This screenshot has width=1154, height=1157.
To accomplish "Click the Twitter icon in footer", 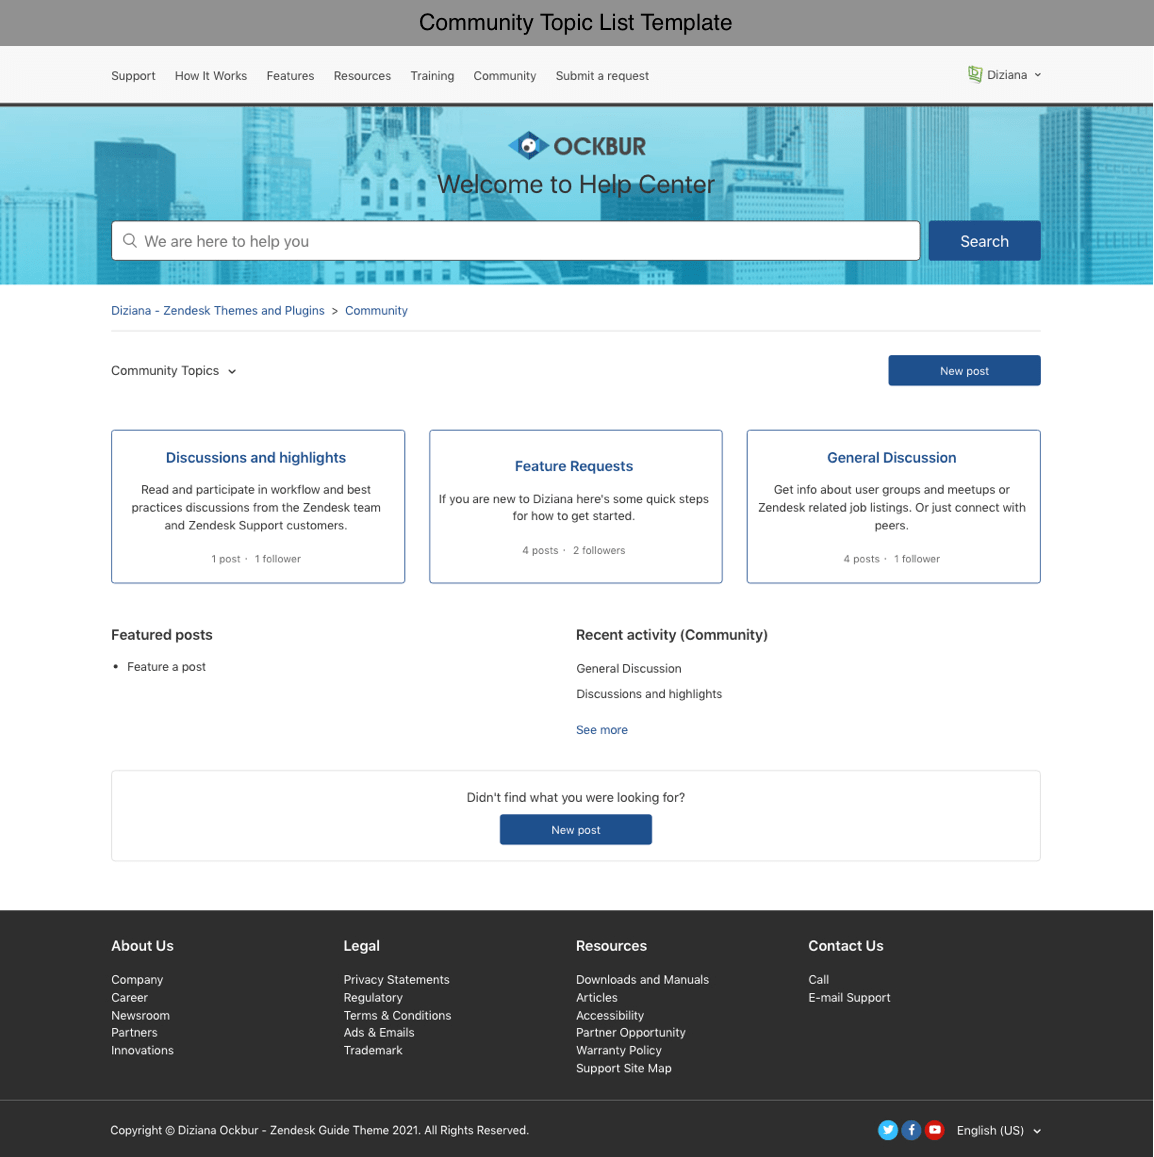I will tap(887, 1130).
